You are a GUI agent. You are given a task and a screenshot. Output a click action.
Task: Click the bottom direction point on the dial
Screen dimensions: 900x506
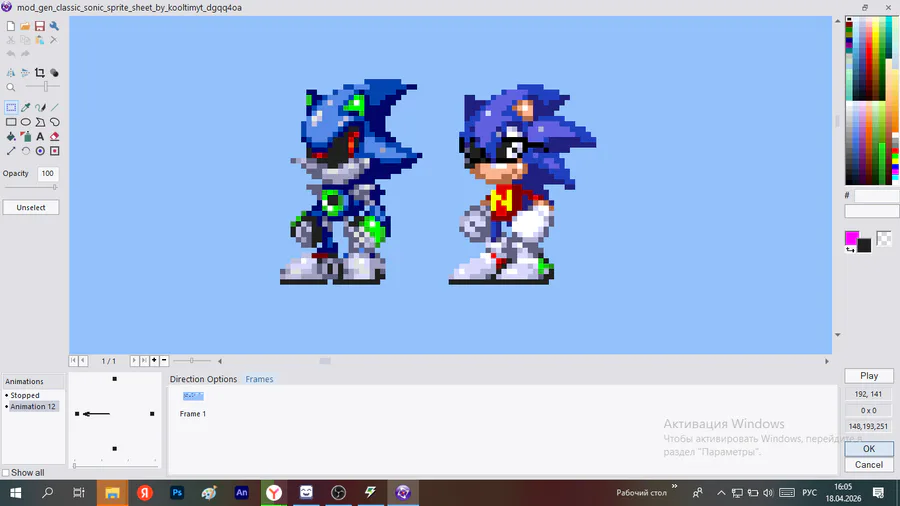tap(115, 449)
